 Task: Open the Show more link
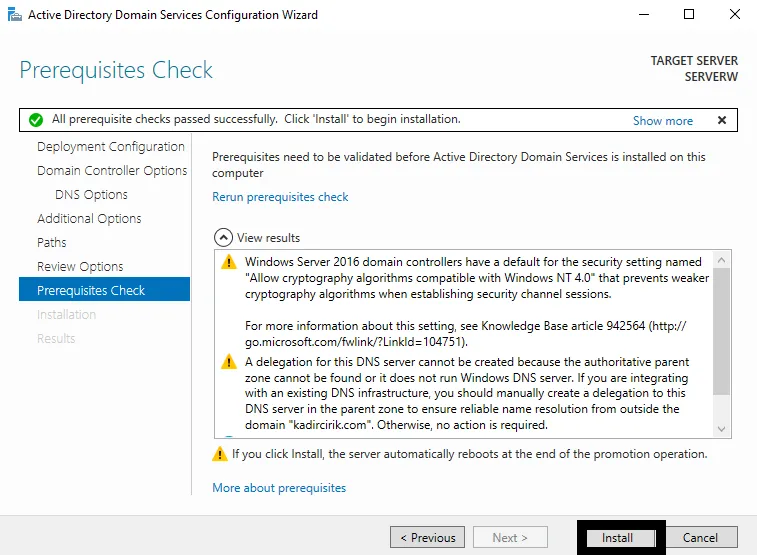point(663,121)
